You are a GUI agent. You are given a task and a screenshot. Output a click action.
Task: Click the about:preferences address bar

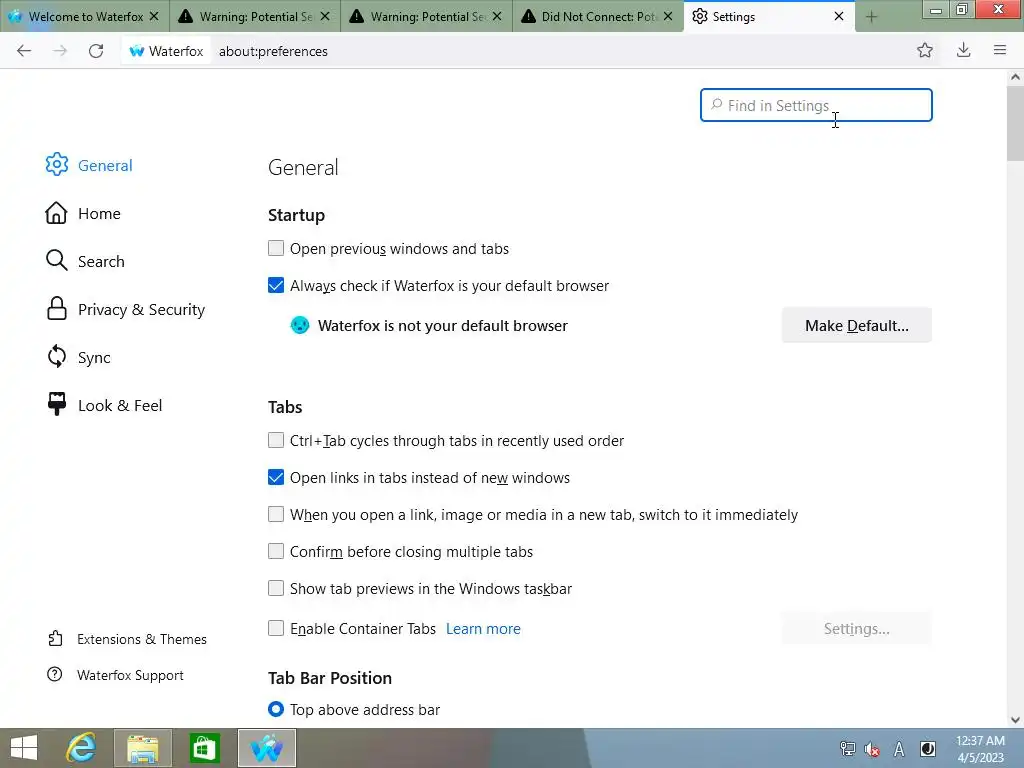pyautogui.click(x=562, y=51)
